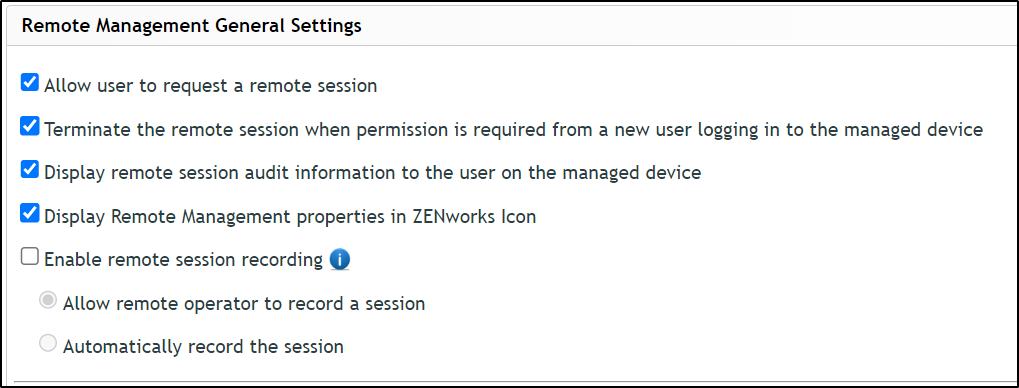Click the 'Automatically record the session' label text
This screenshot has width=1019, height=388.
coord(203,346)
